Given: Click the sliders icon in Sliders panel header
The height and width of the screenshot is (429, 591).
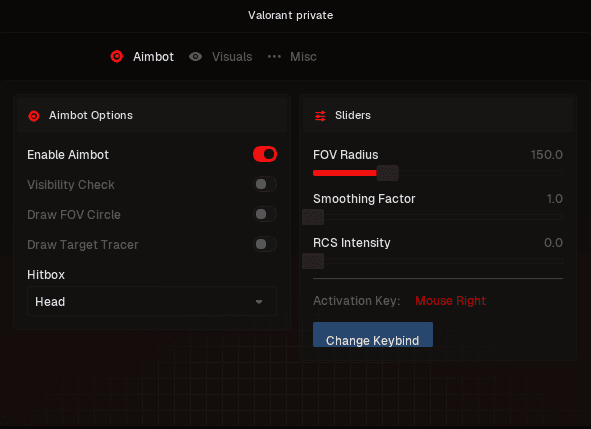Looking at the screenshot, I should click(x=320, y=116).
